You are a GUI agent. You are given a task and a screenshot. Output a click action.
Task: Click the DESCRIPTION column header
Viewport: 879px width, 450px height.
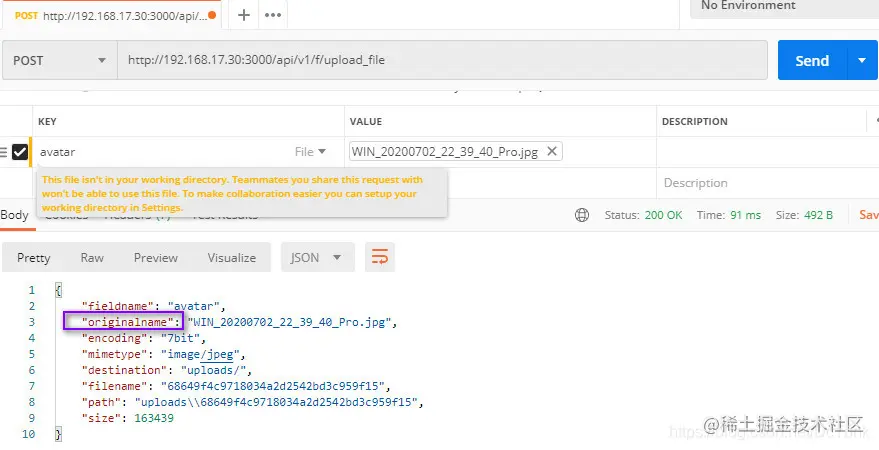[x=695, y=122]
